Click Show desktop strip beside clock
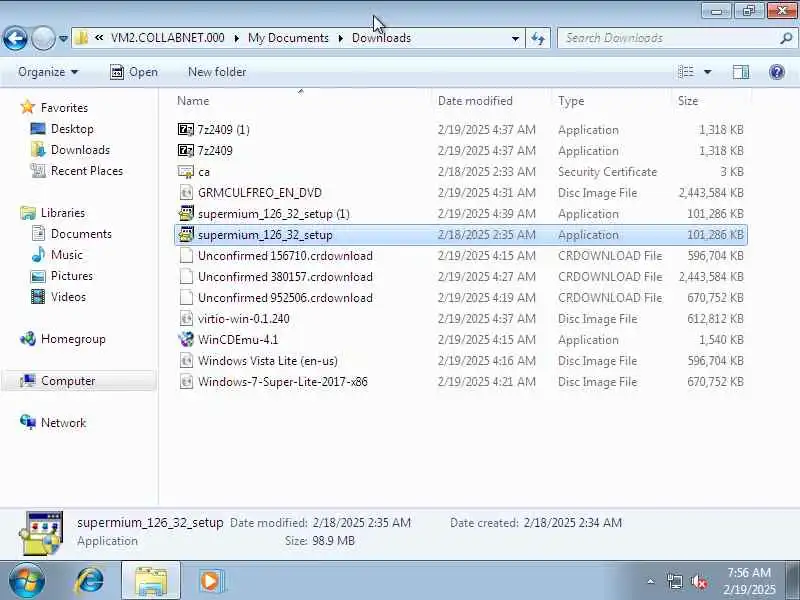 pos(794,581)
